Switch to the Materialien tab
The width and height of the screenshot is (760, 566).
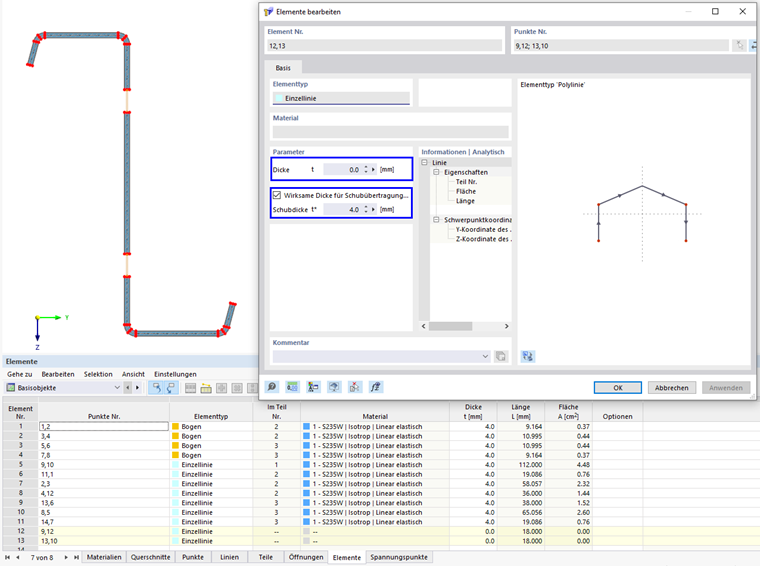tap(104, 557)
